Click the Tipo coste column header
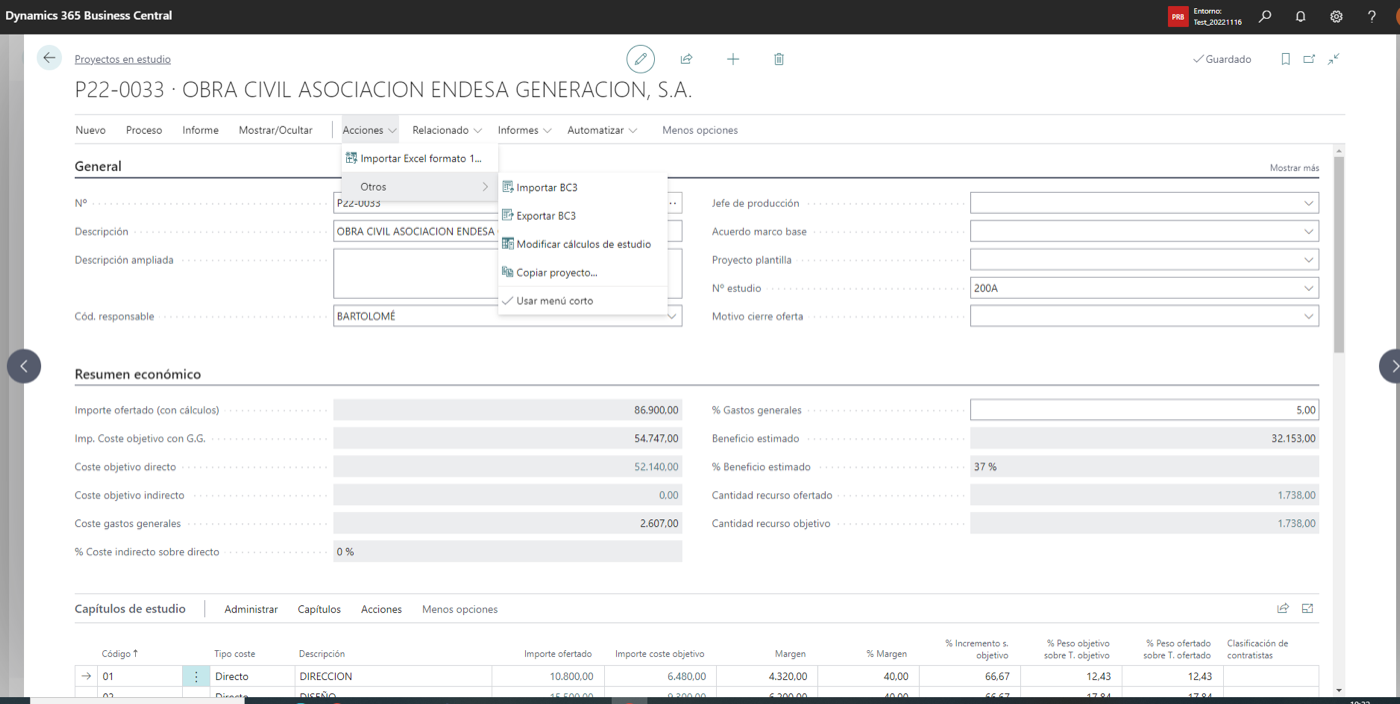Image resolution: width=1400 pixels, height=704 pixels. pyautogui.click(x=235, y=654)
